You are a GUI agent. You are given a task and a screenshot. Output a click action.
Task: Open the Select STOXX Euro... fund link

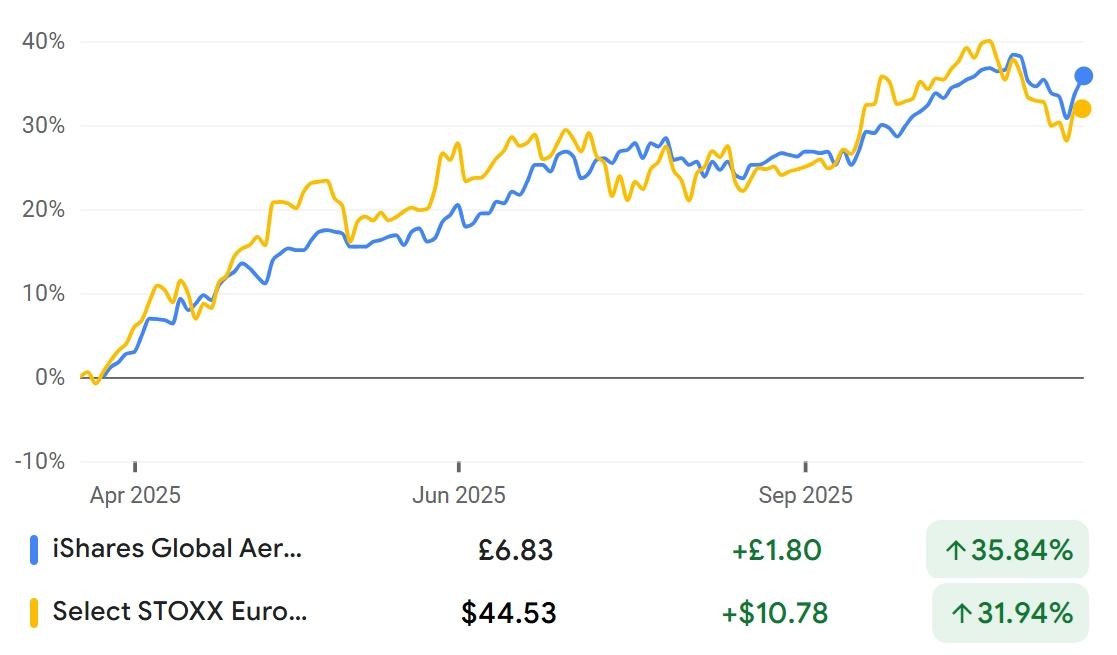(x=180, y=612)
